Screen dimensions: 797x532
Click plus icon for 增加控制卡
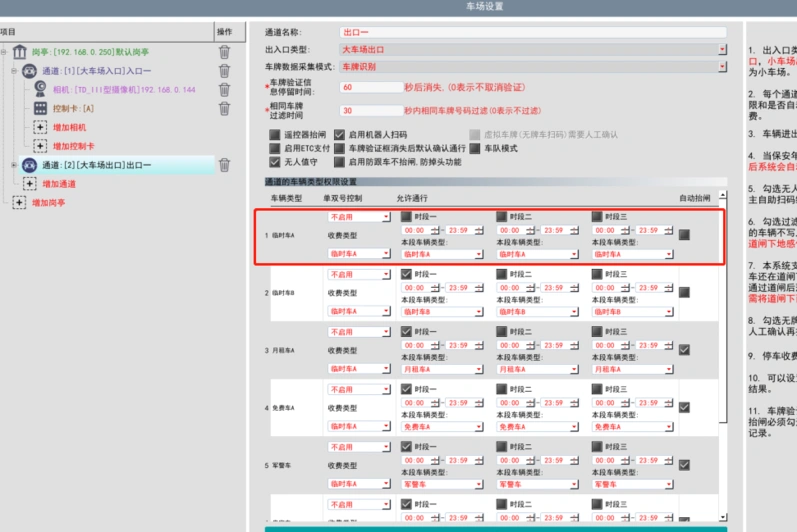(x=40, y=146)
